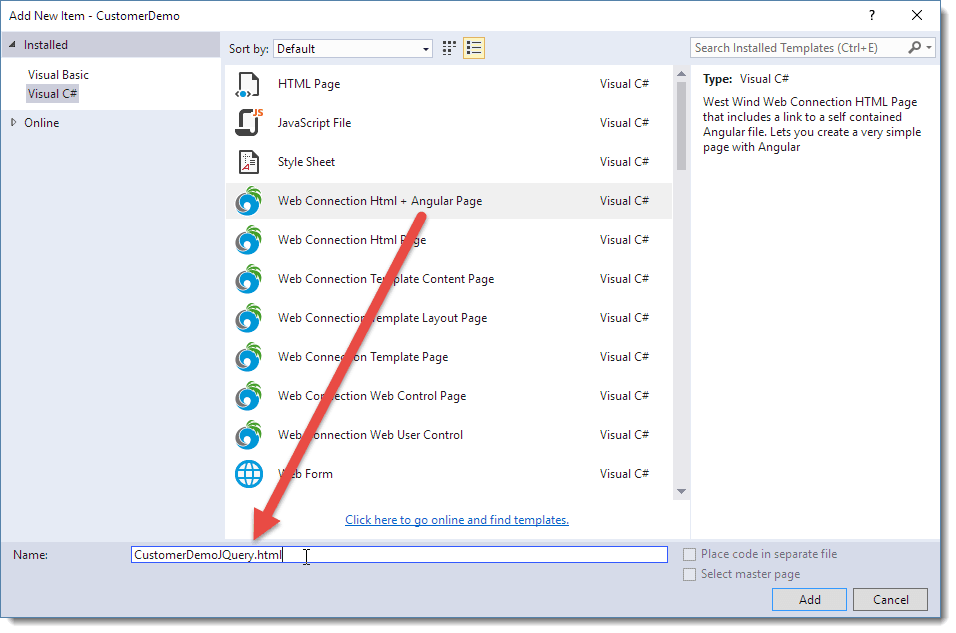Click the Name input field
956x633 pixels.
click(x=399, y=554)
